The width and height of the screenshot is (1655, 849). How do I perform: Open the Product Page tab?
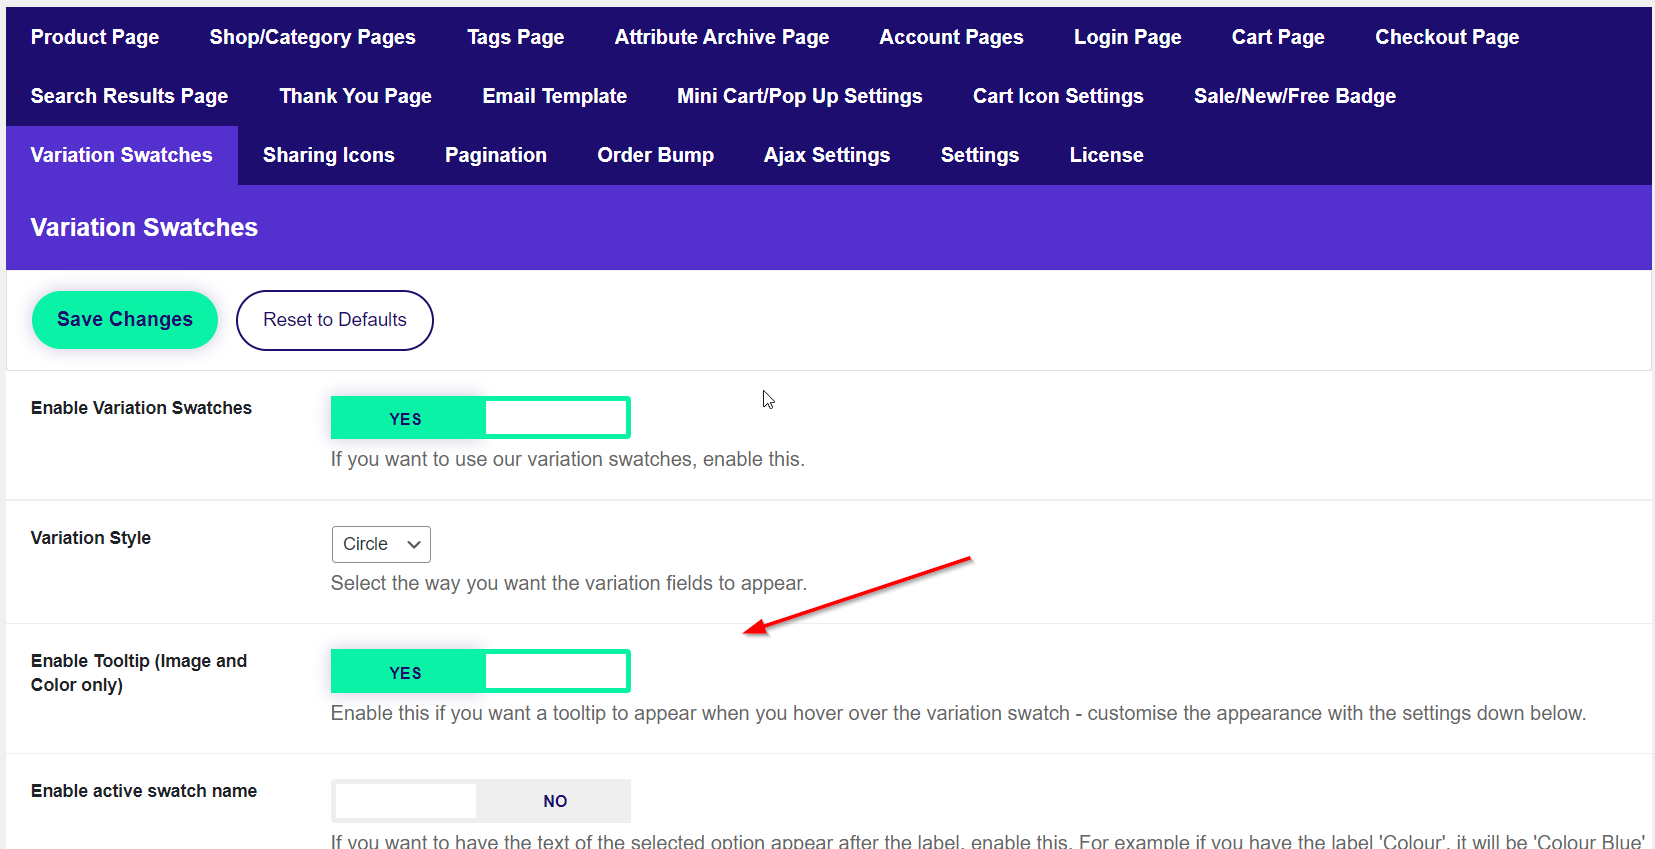click(95, 37)
